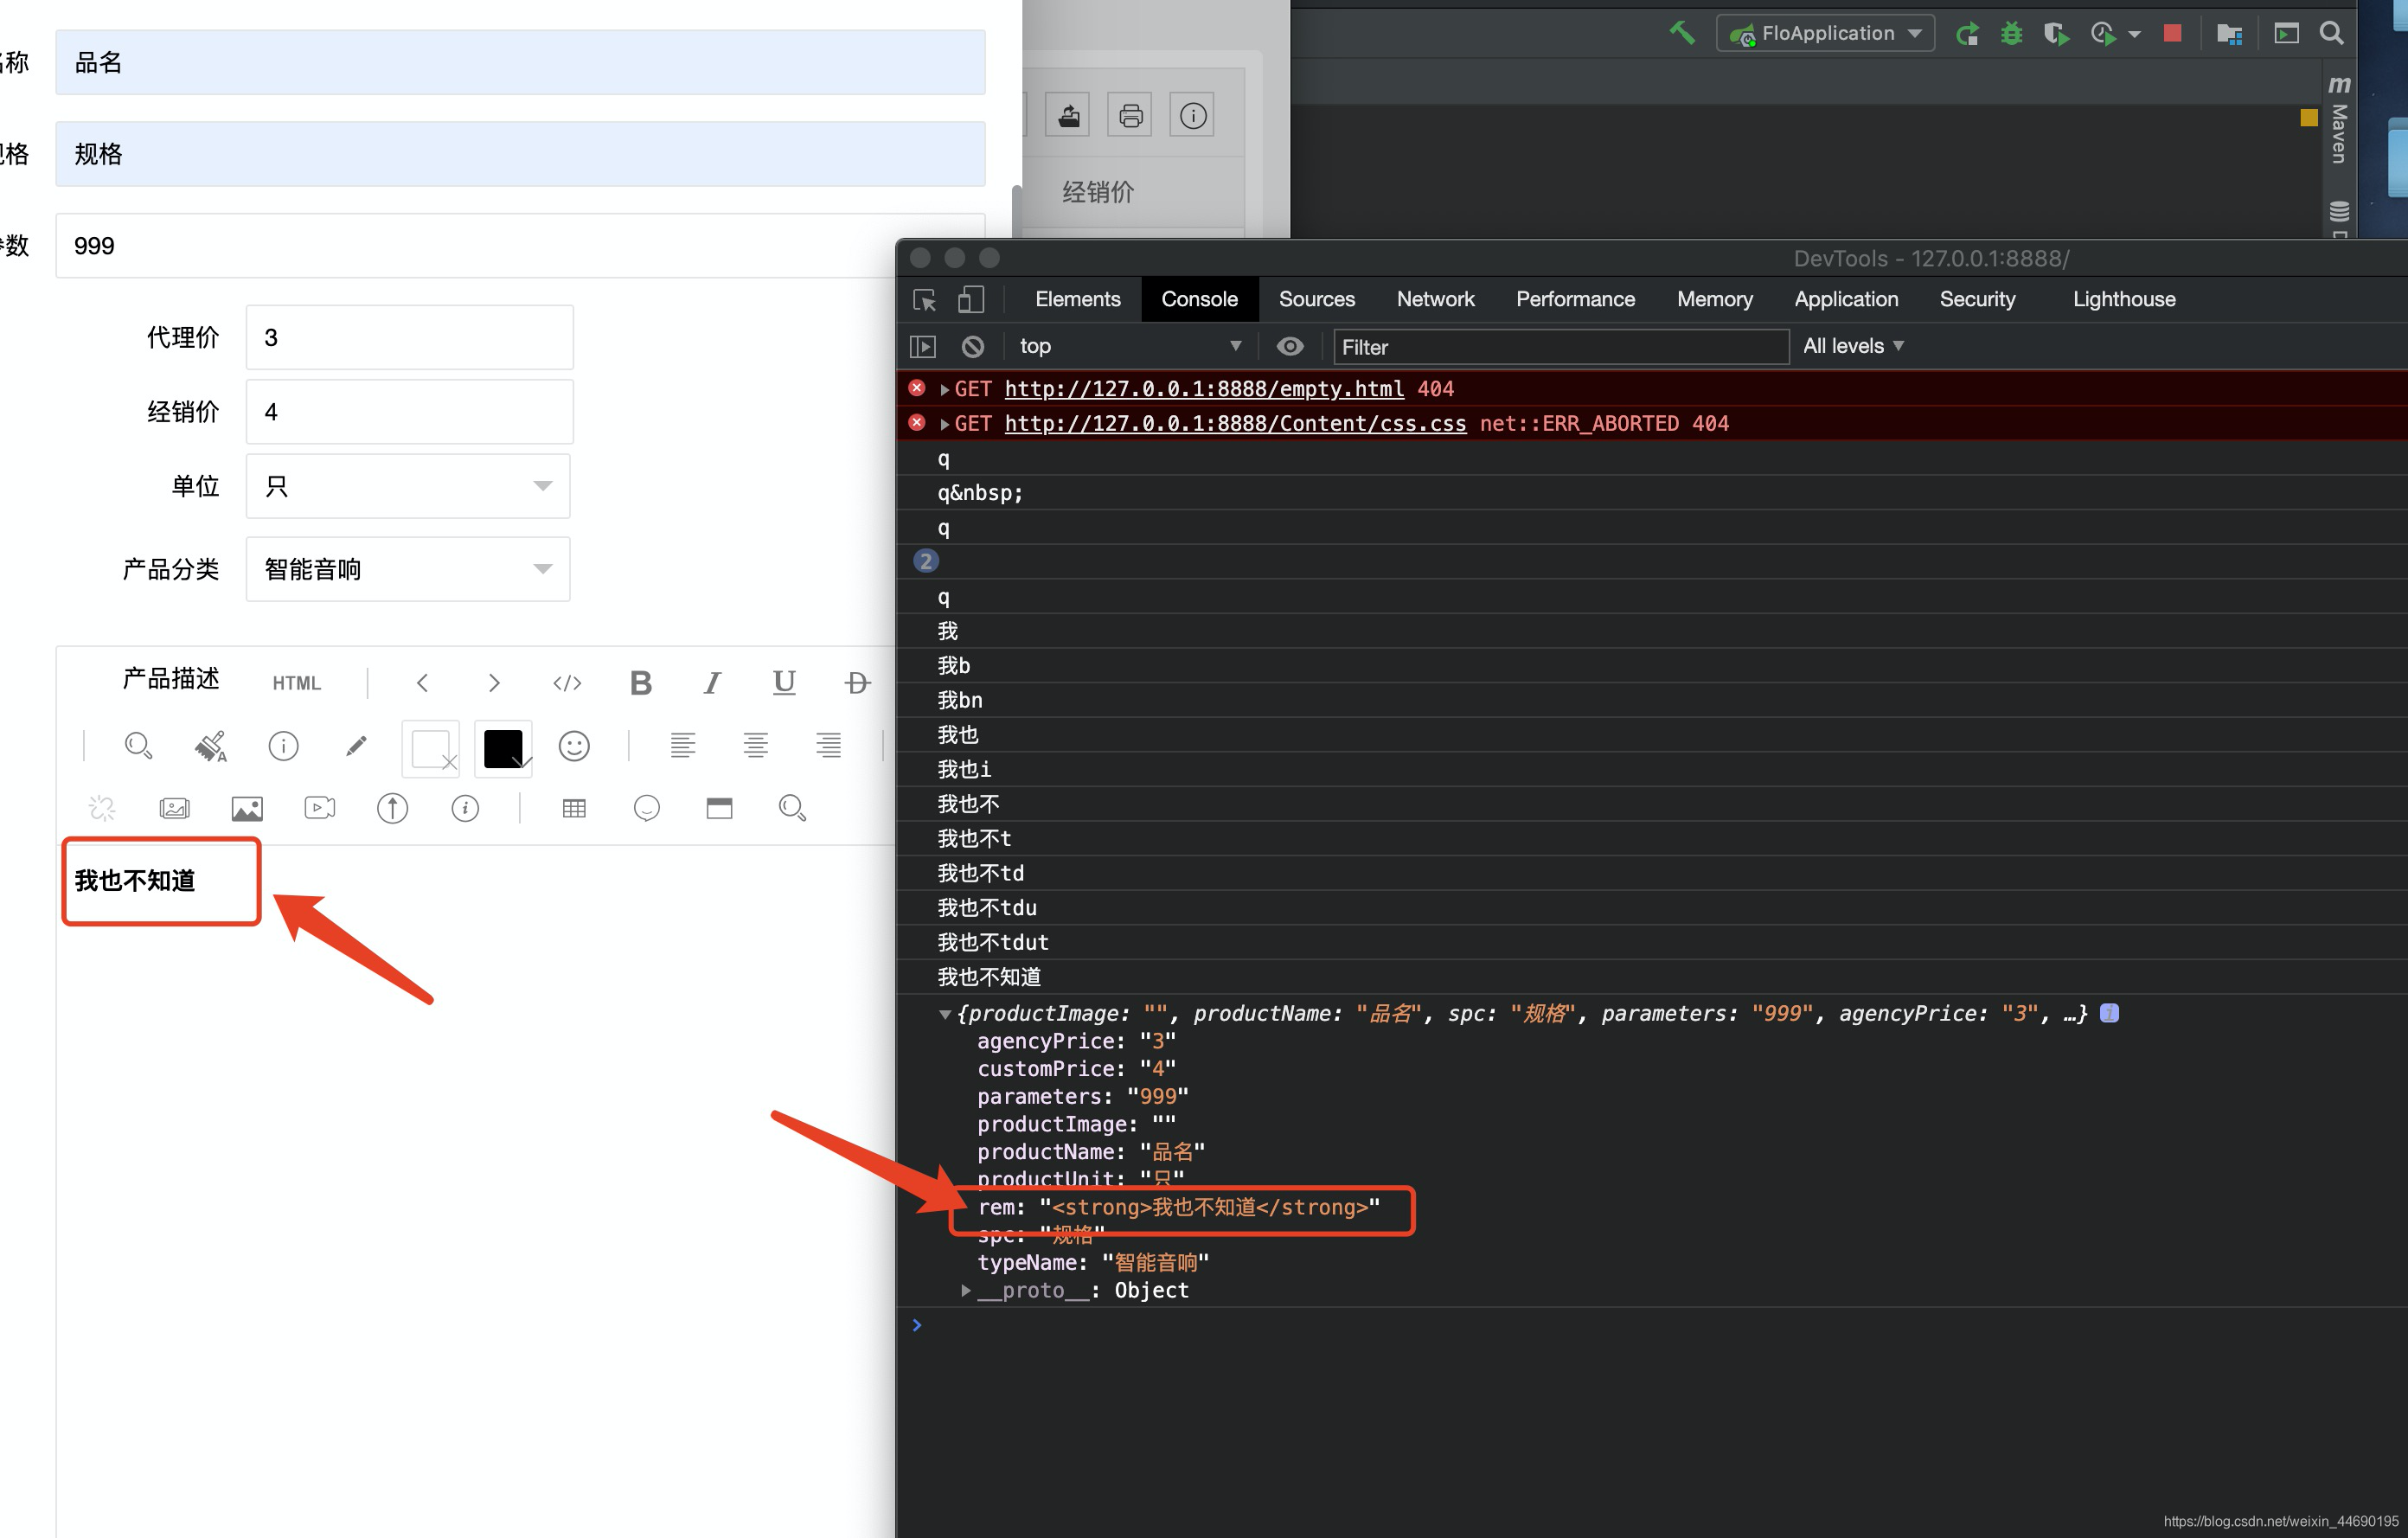Click the Insert Image icon in editor toolbar
This screenshot has height=1538, width=2408.
pos(246,808)
